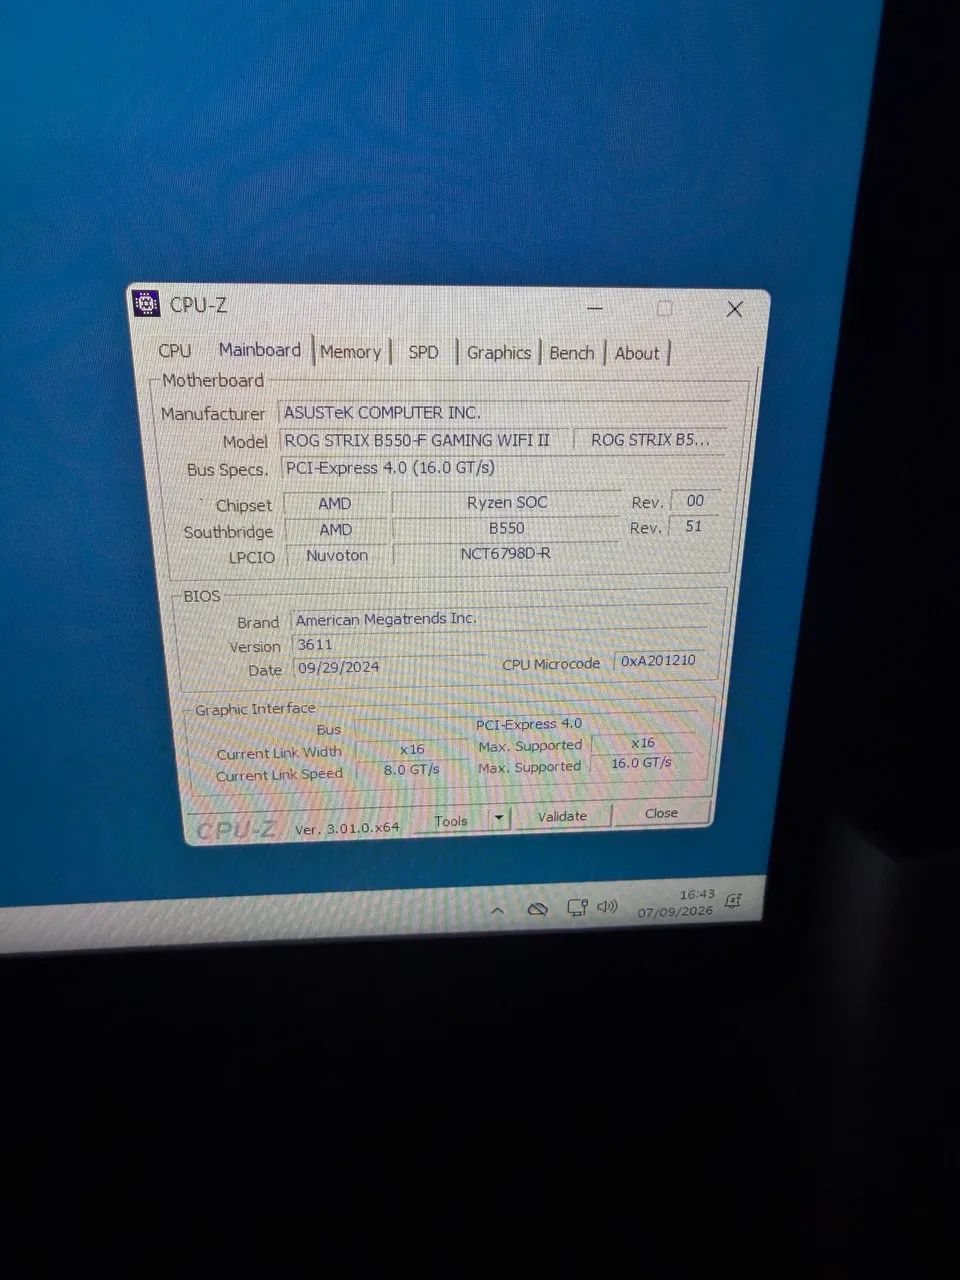Click the B550 southbridge field
The height and width of the screenshot is (1280, 960).
[506, 528]
